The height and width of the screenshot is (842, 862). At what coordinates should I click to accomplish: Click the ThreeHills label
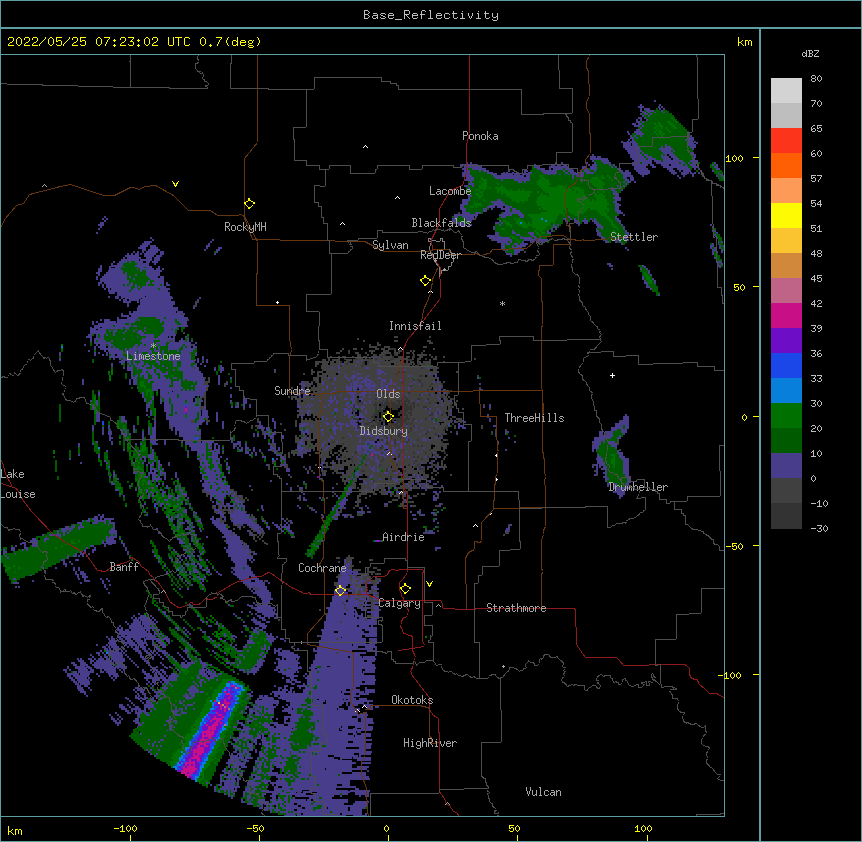pyautogui.click(x=534, y=418)
